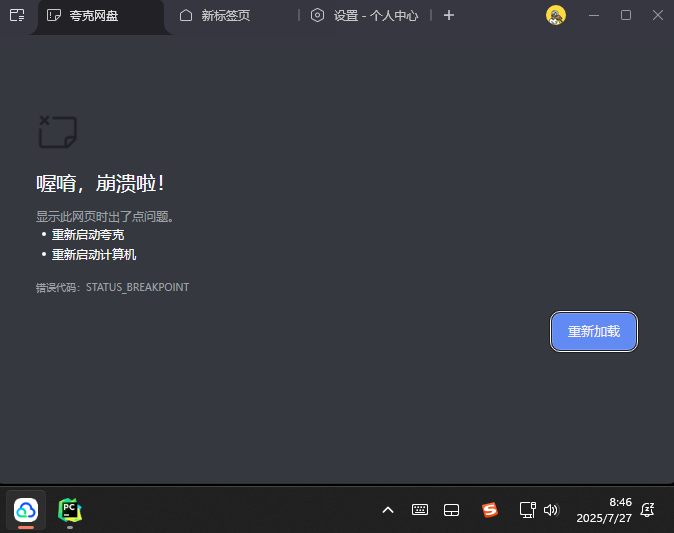Maximize the Quark browser window

point(626,15)
